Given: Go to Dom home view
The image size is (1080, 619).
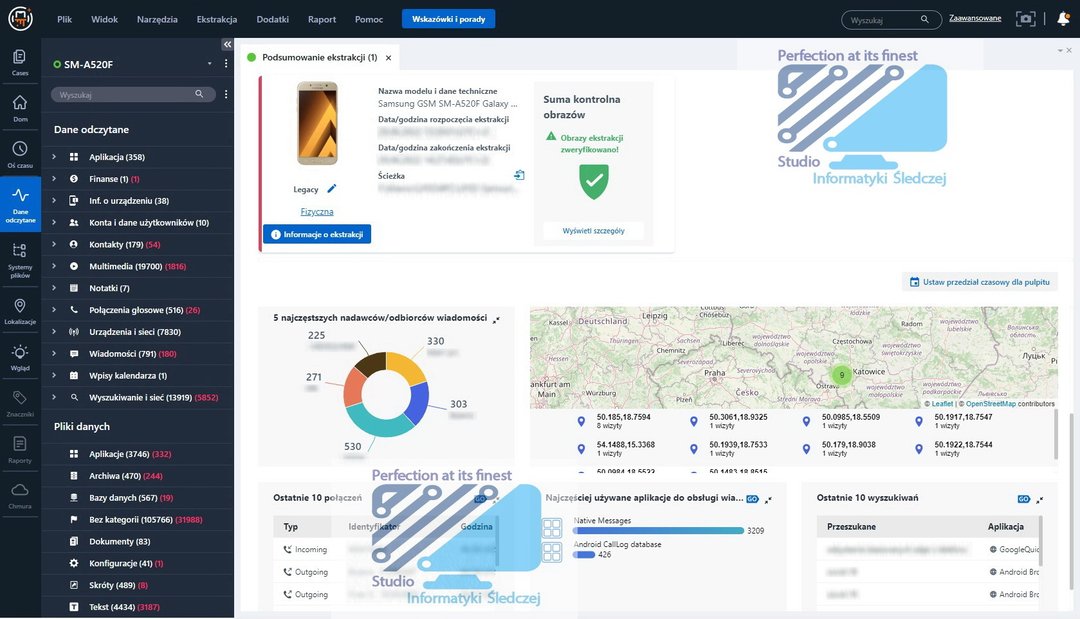Looking at the screenshot, I should click(x=20, y=108).
